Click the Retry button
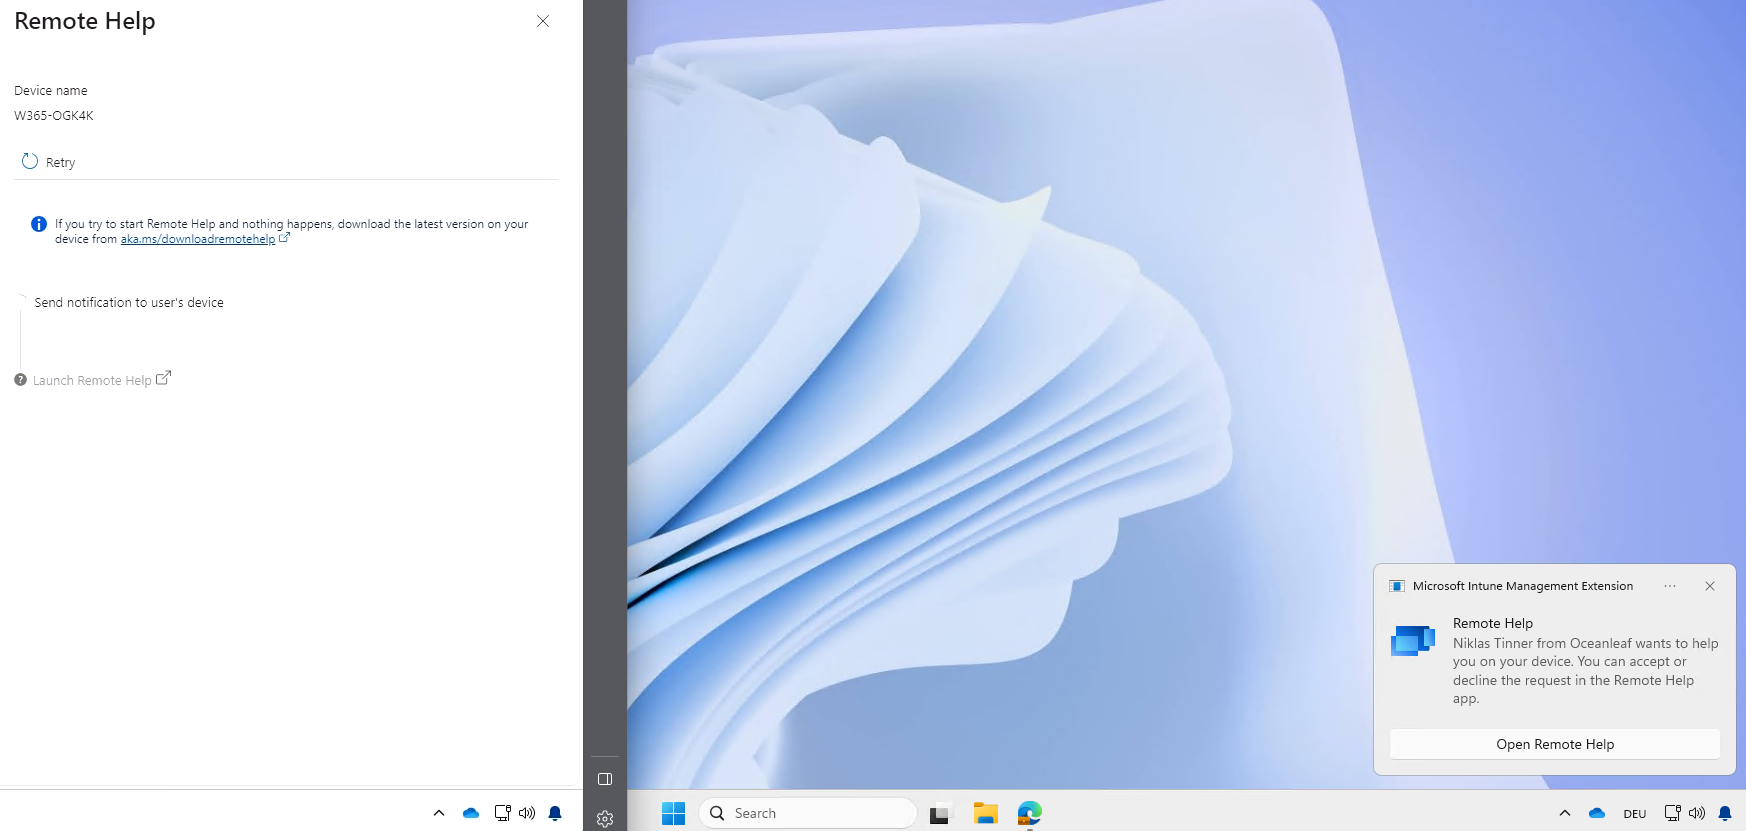This screenshot has height=831, width=1746. click(x=49, y=162)
